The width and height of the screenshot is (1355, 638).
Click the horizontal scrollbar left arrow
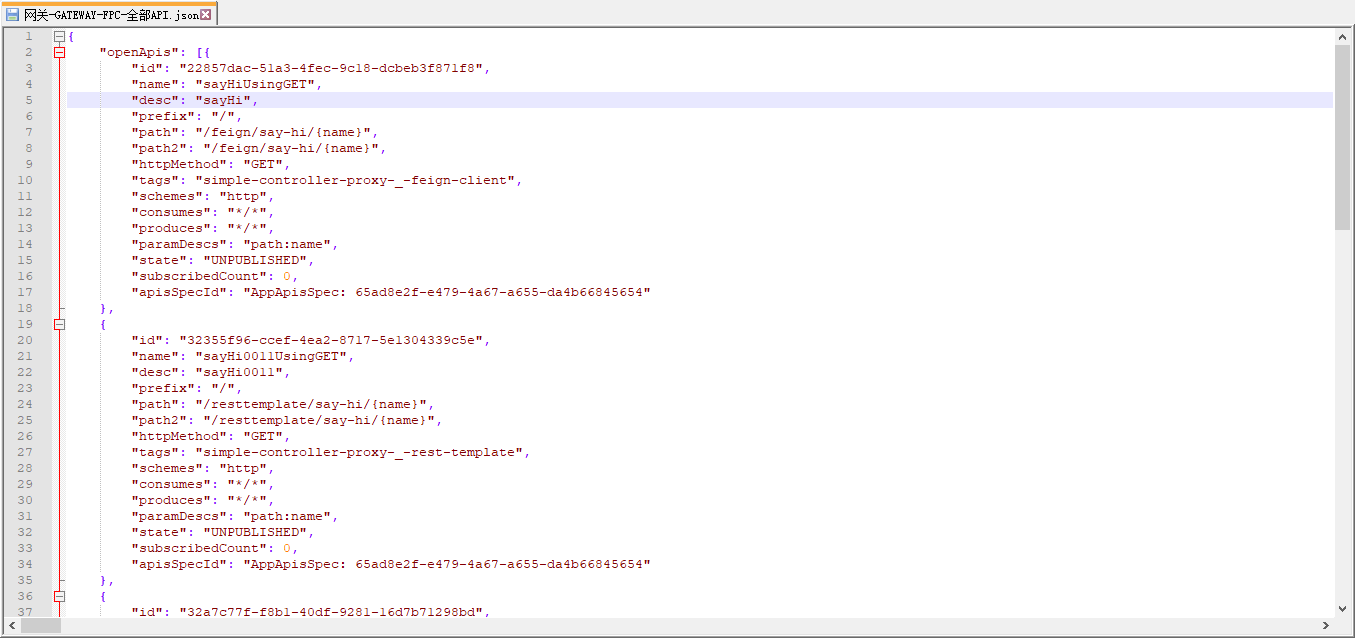[11, 626]
